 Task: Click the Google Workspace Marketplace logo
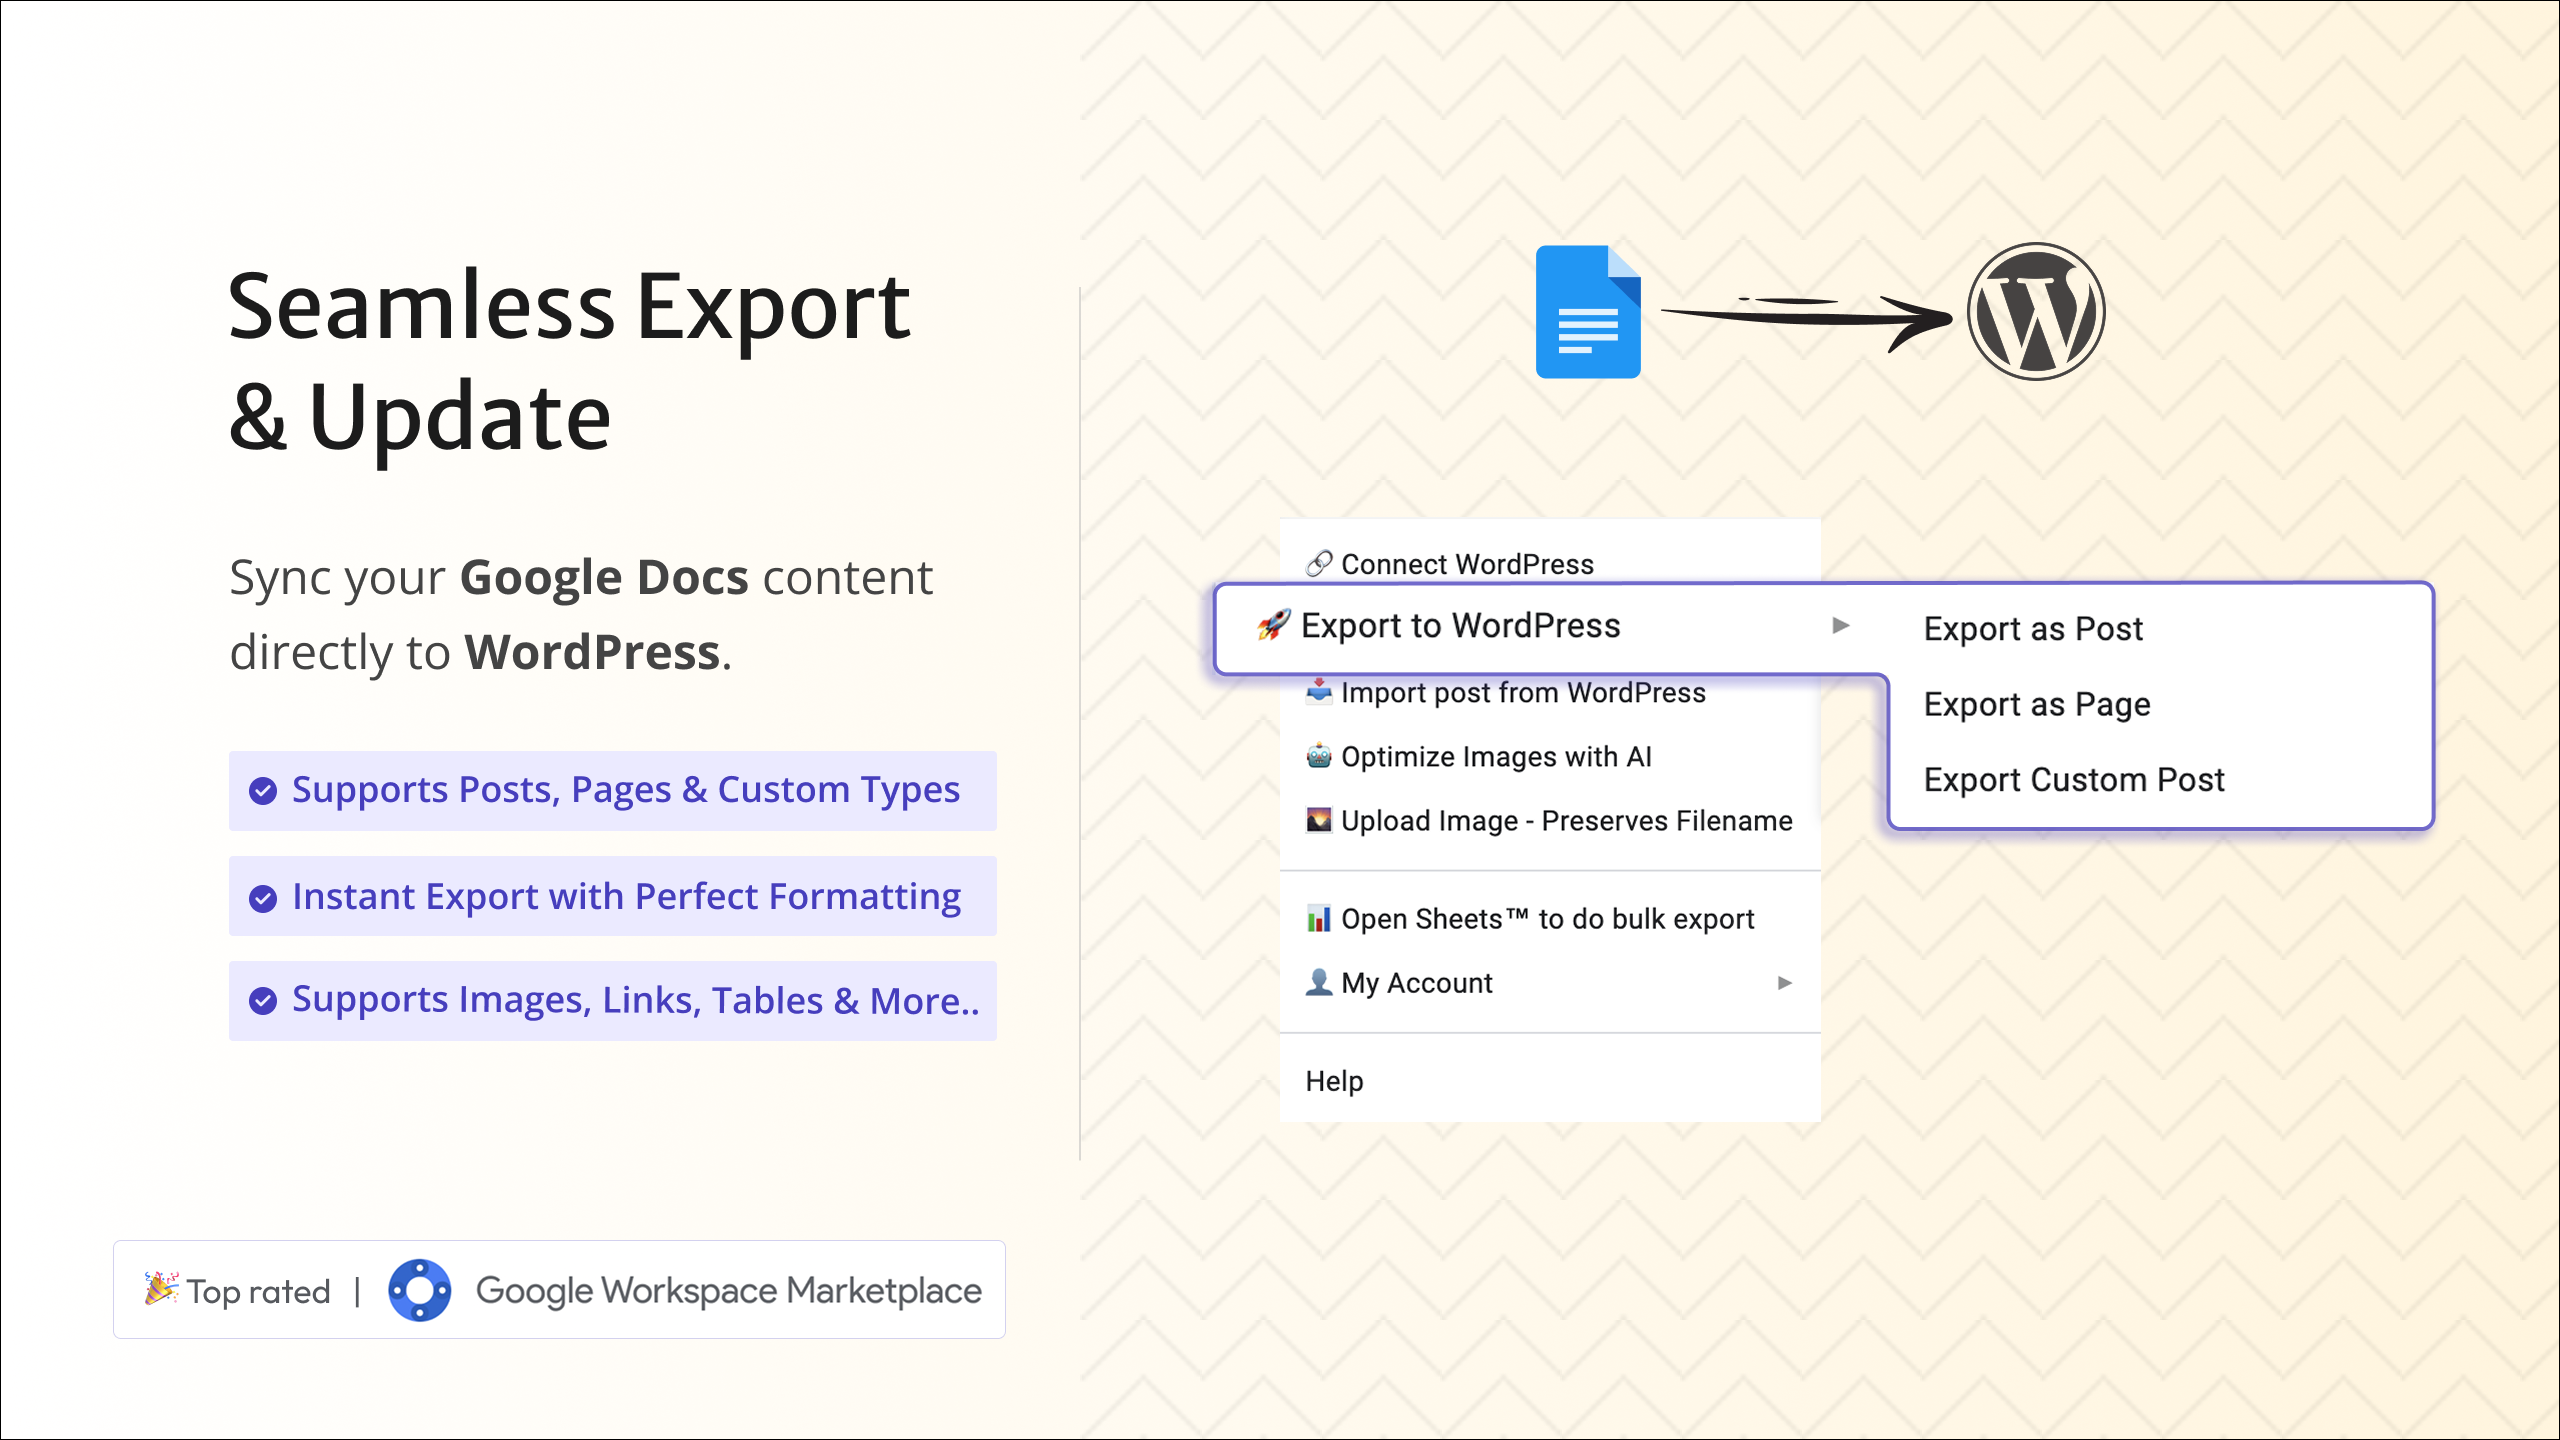419,1290
